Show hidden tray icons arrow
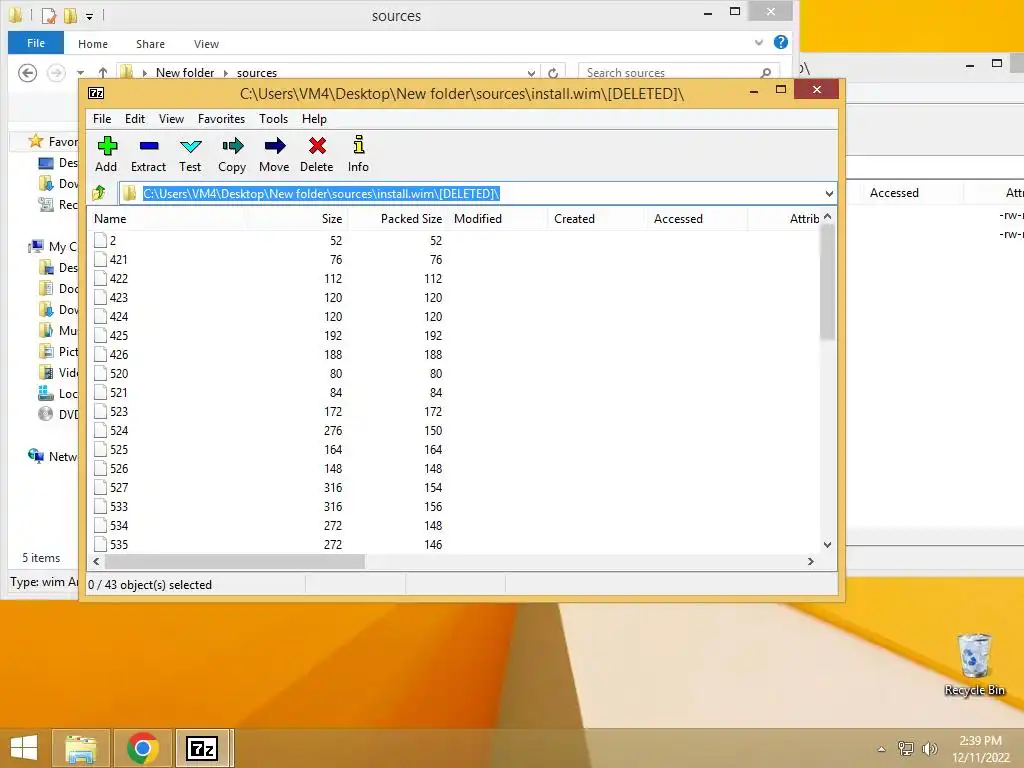This screenshot has height=768, width=1024. point(882,749)
